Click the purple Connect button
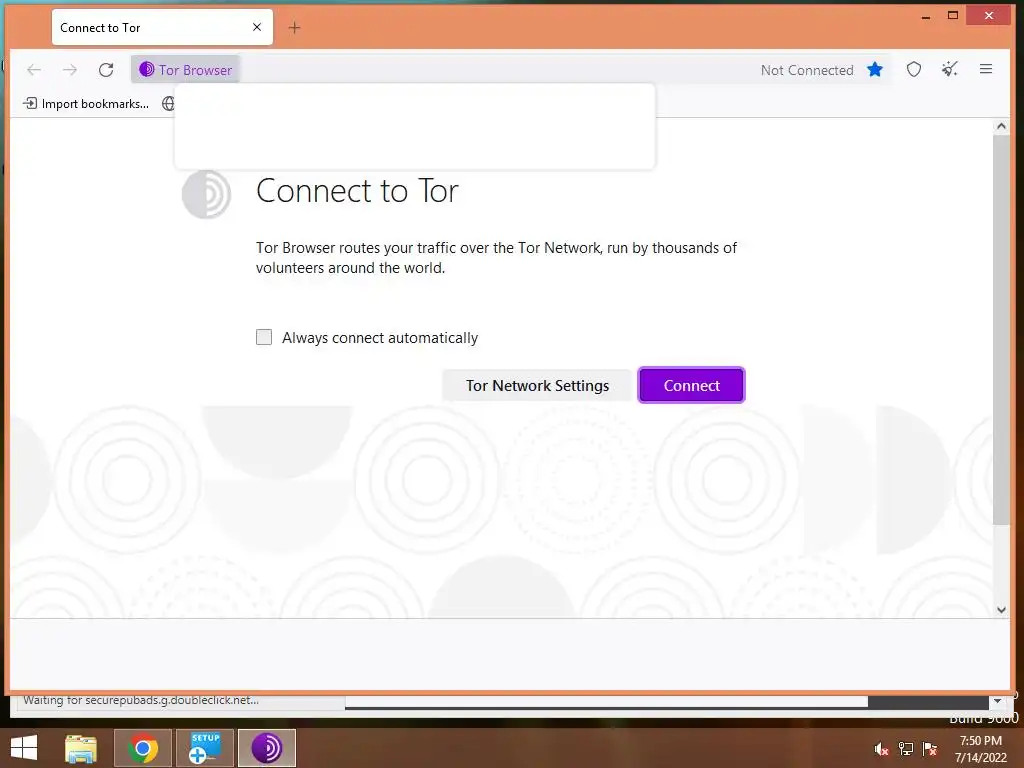This screenshot has width=1024, height=768. click(691, 385)
